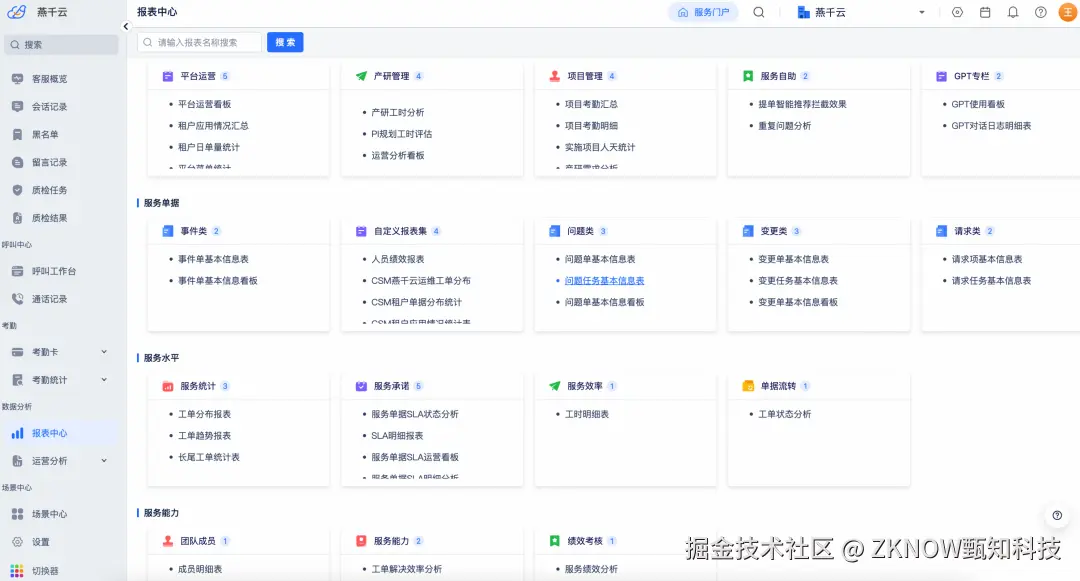Click the 产研管理 paper plane icon
This screenshot has height=581, width=1080.
(361, 76)
